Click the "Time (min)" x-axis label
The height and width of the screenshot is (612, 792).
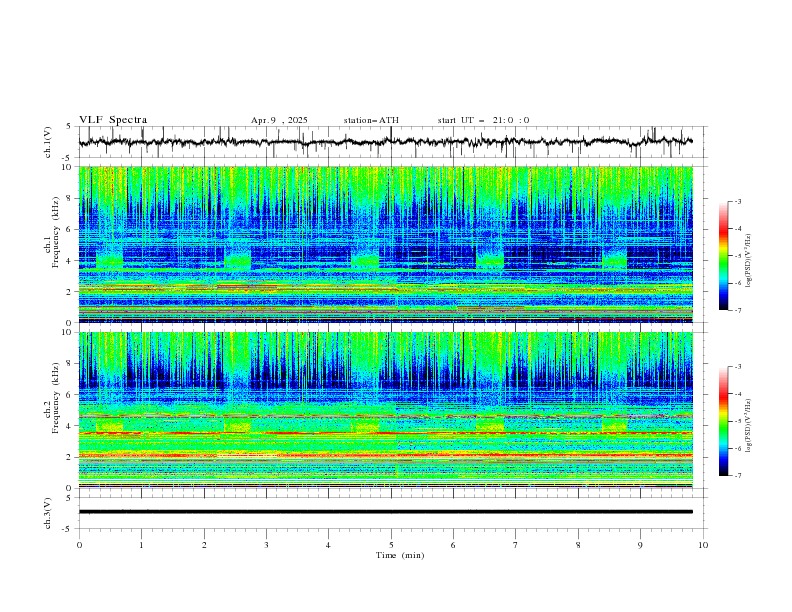click(x=400, y=555)
